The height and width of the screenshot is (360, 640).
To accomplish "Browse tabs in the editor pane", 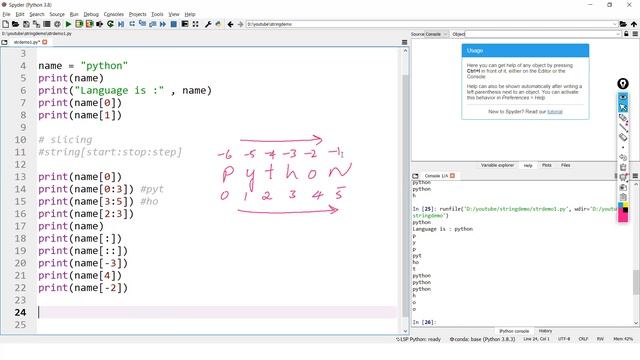I will (x=4, y=42).
